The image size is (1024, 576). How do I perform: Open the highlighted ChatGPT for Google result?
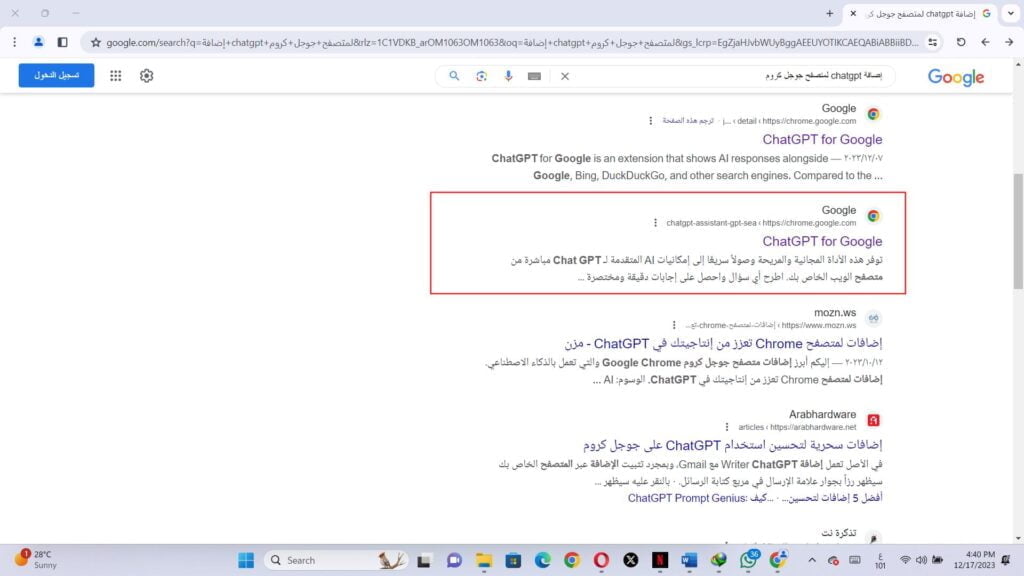(x=822, y=241)
